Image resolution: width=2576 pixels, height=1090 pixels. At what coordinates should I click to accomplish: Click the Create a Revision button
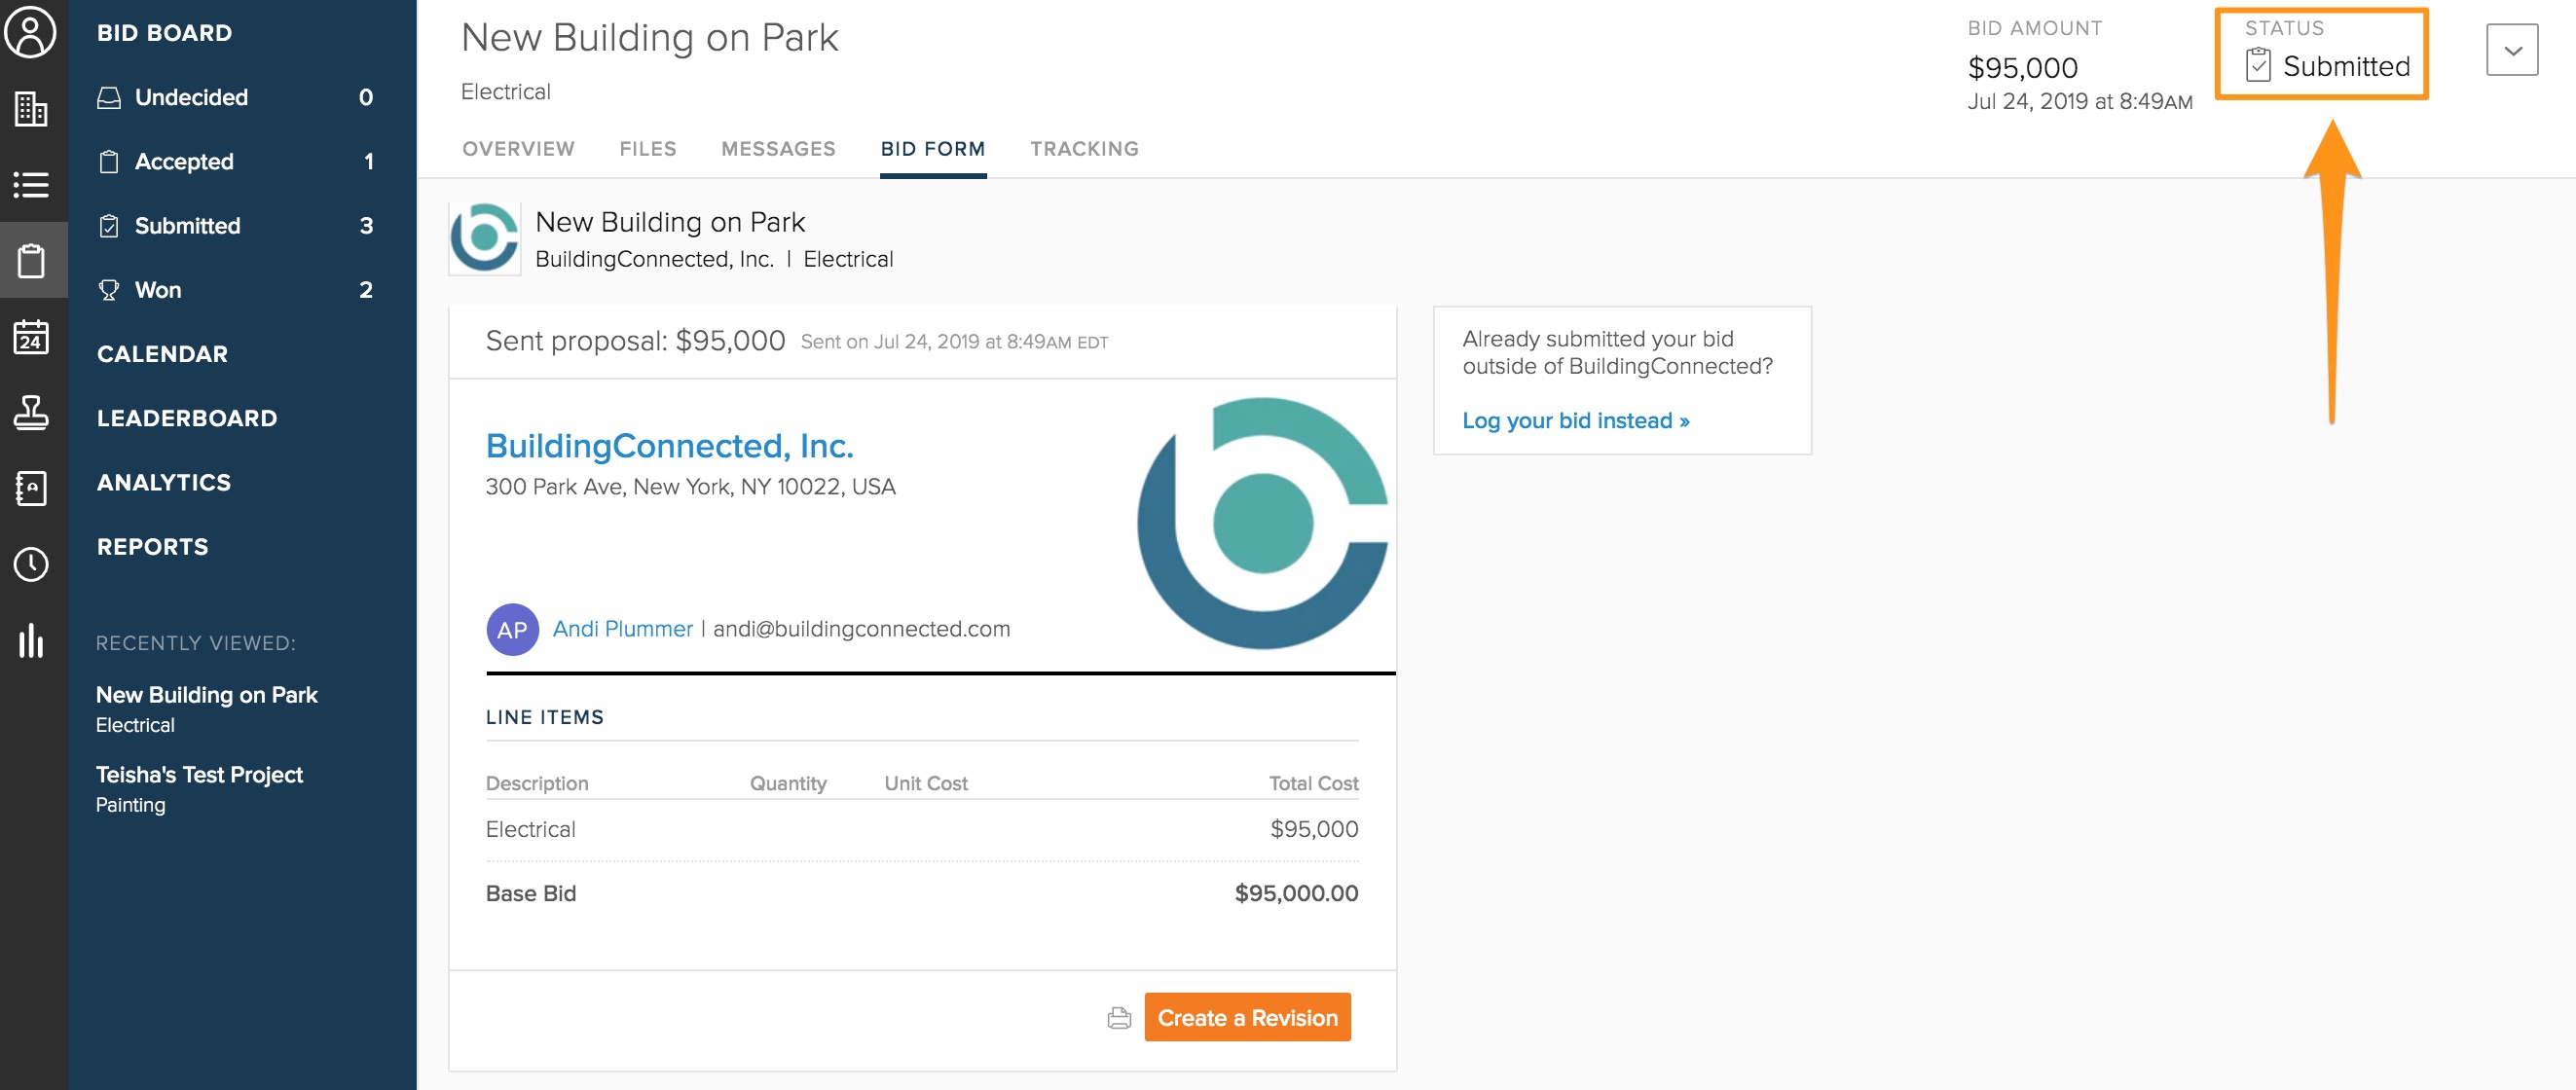pyautogui.click(x=1246, y=1018)
